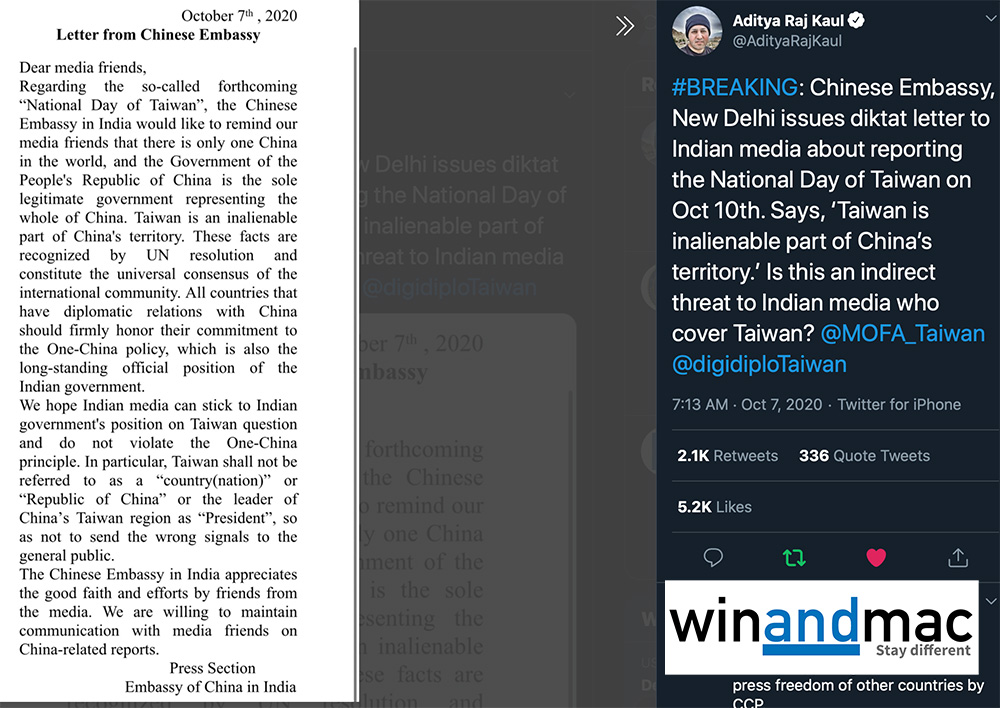
Task: View the 2.1K Retweets list
Action: (x=728, y=455)
